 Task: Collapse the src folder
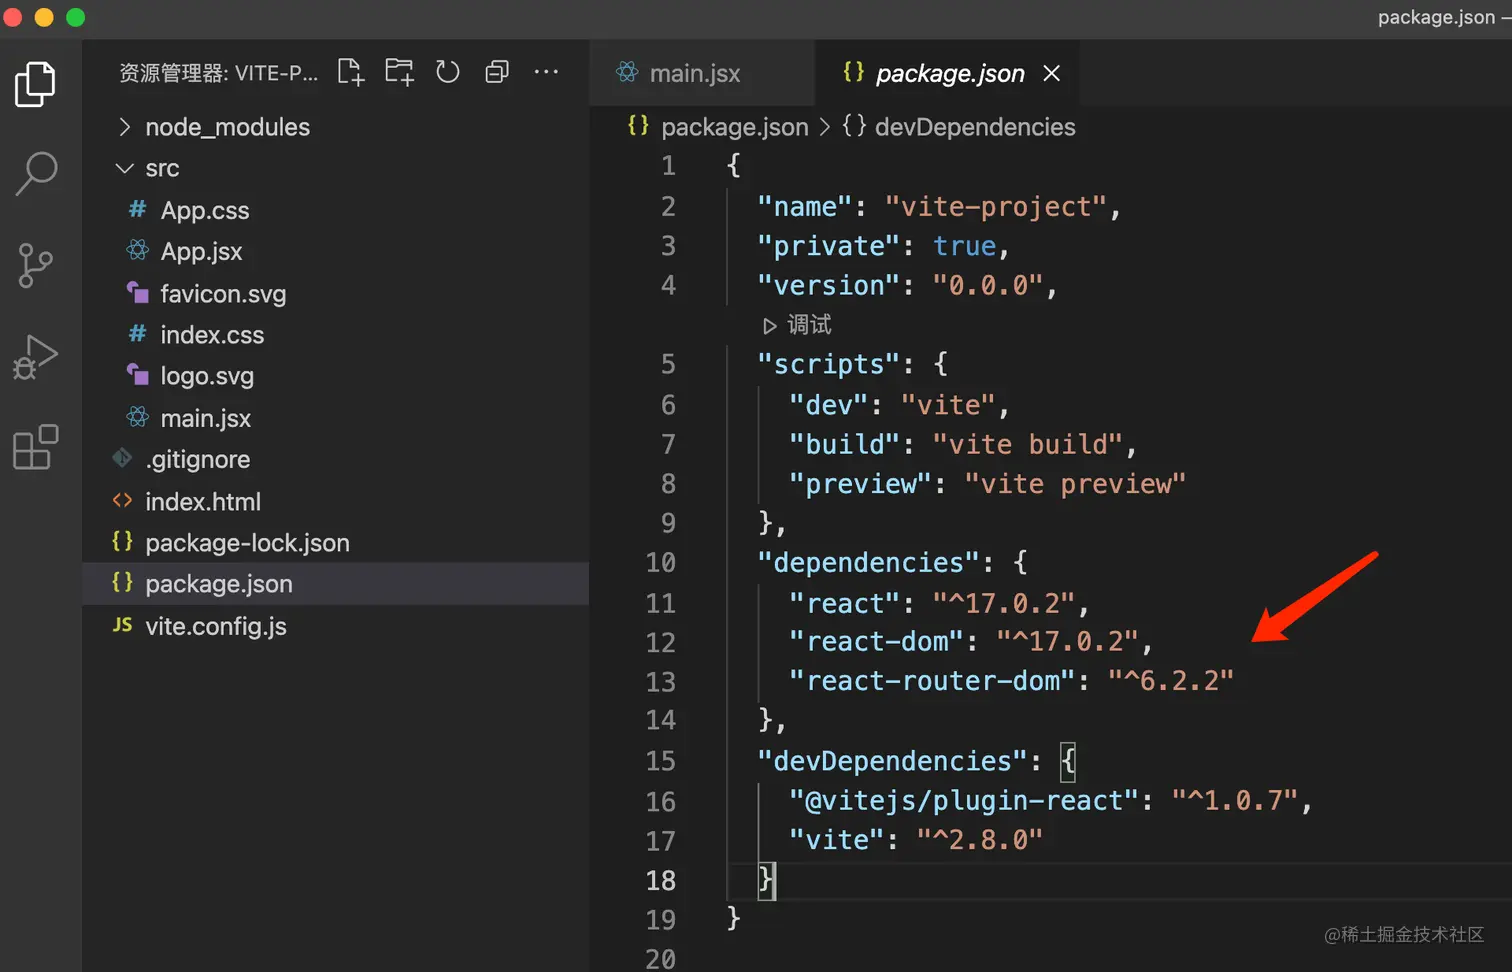point(161,168)
